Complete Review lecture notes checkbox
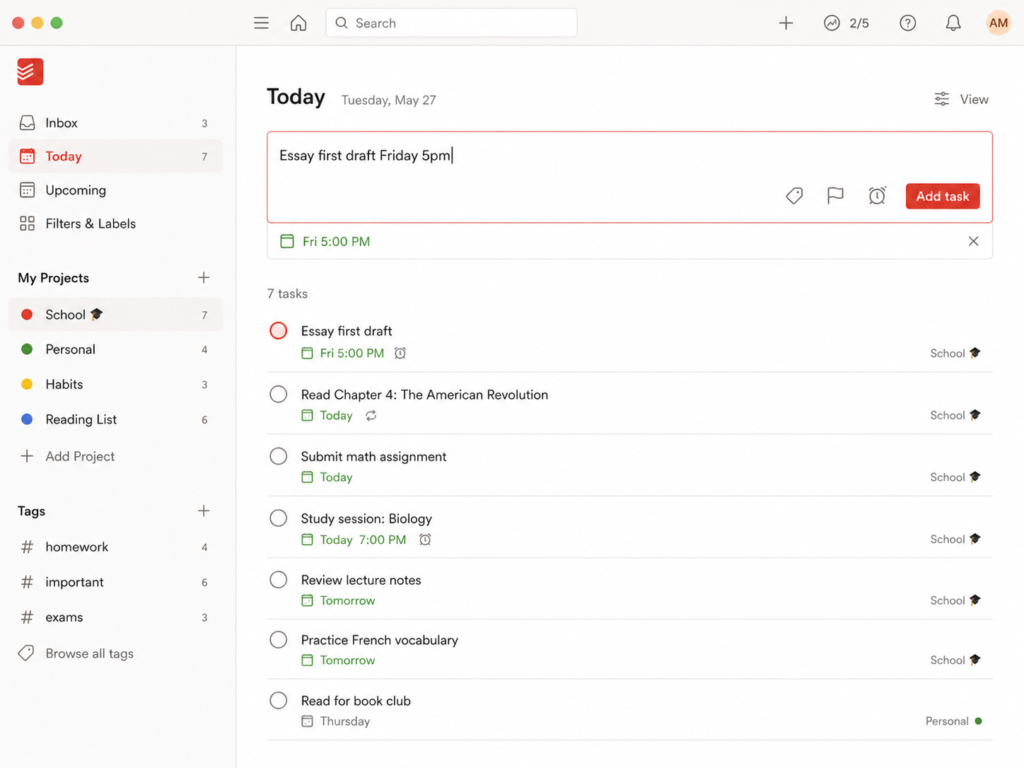This screenshot has width=1024, height=768. point(278,579)
